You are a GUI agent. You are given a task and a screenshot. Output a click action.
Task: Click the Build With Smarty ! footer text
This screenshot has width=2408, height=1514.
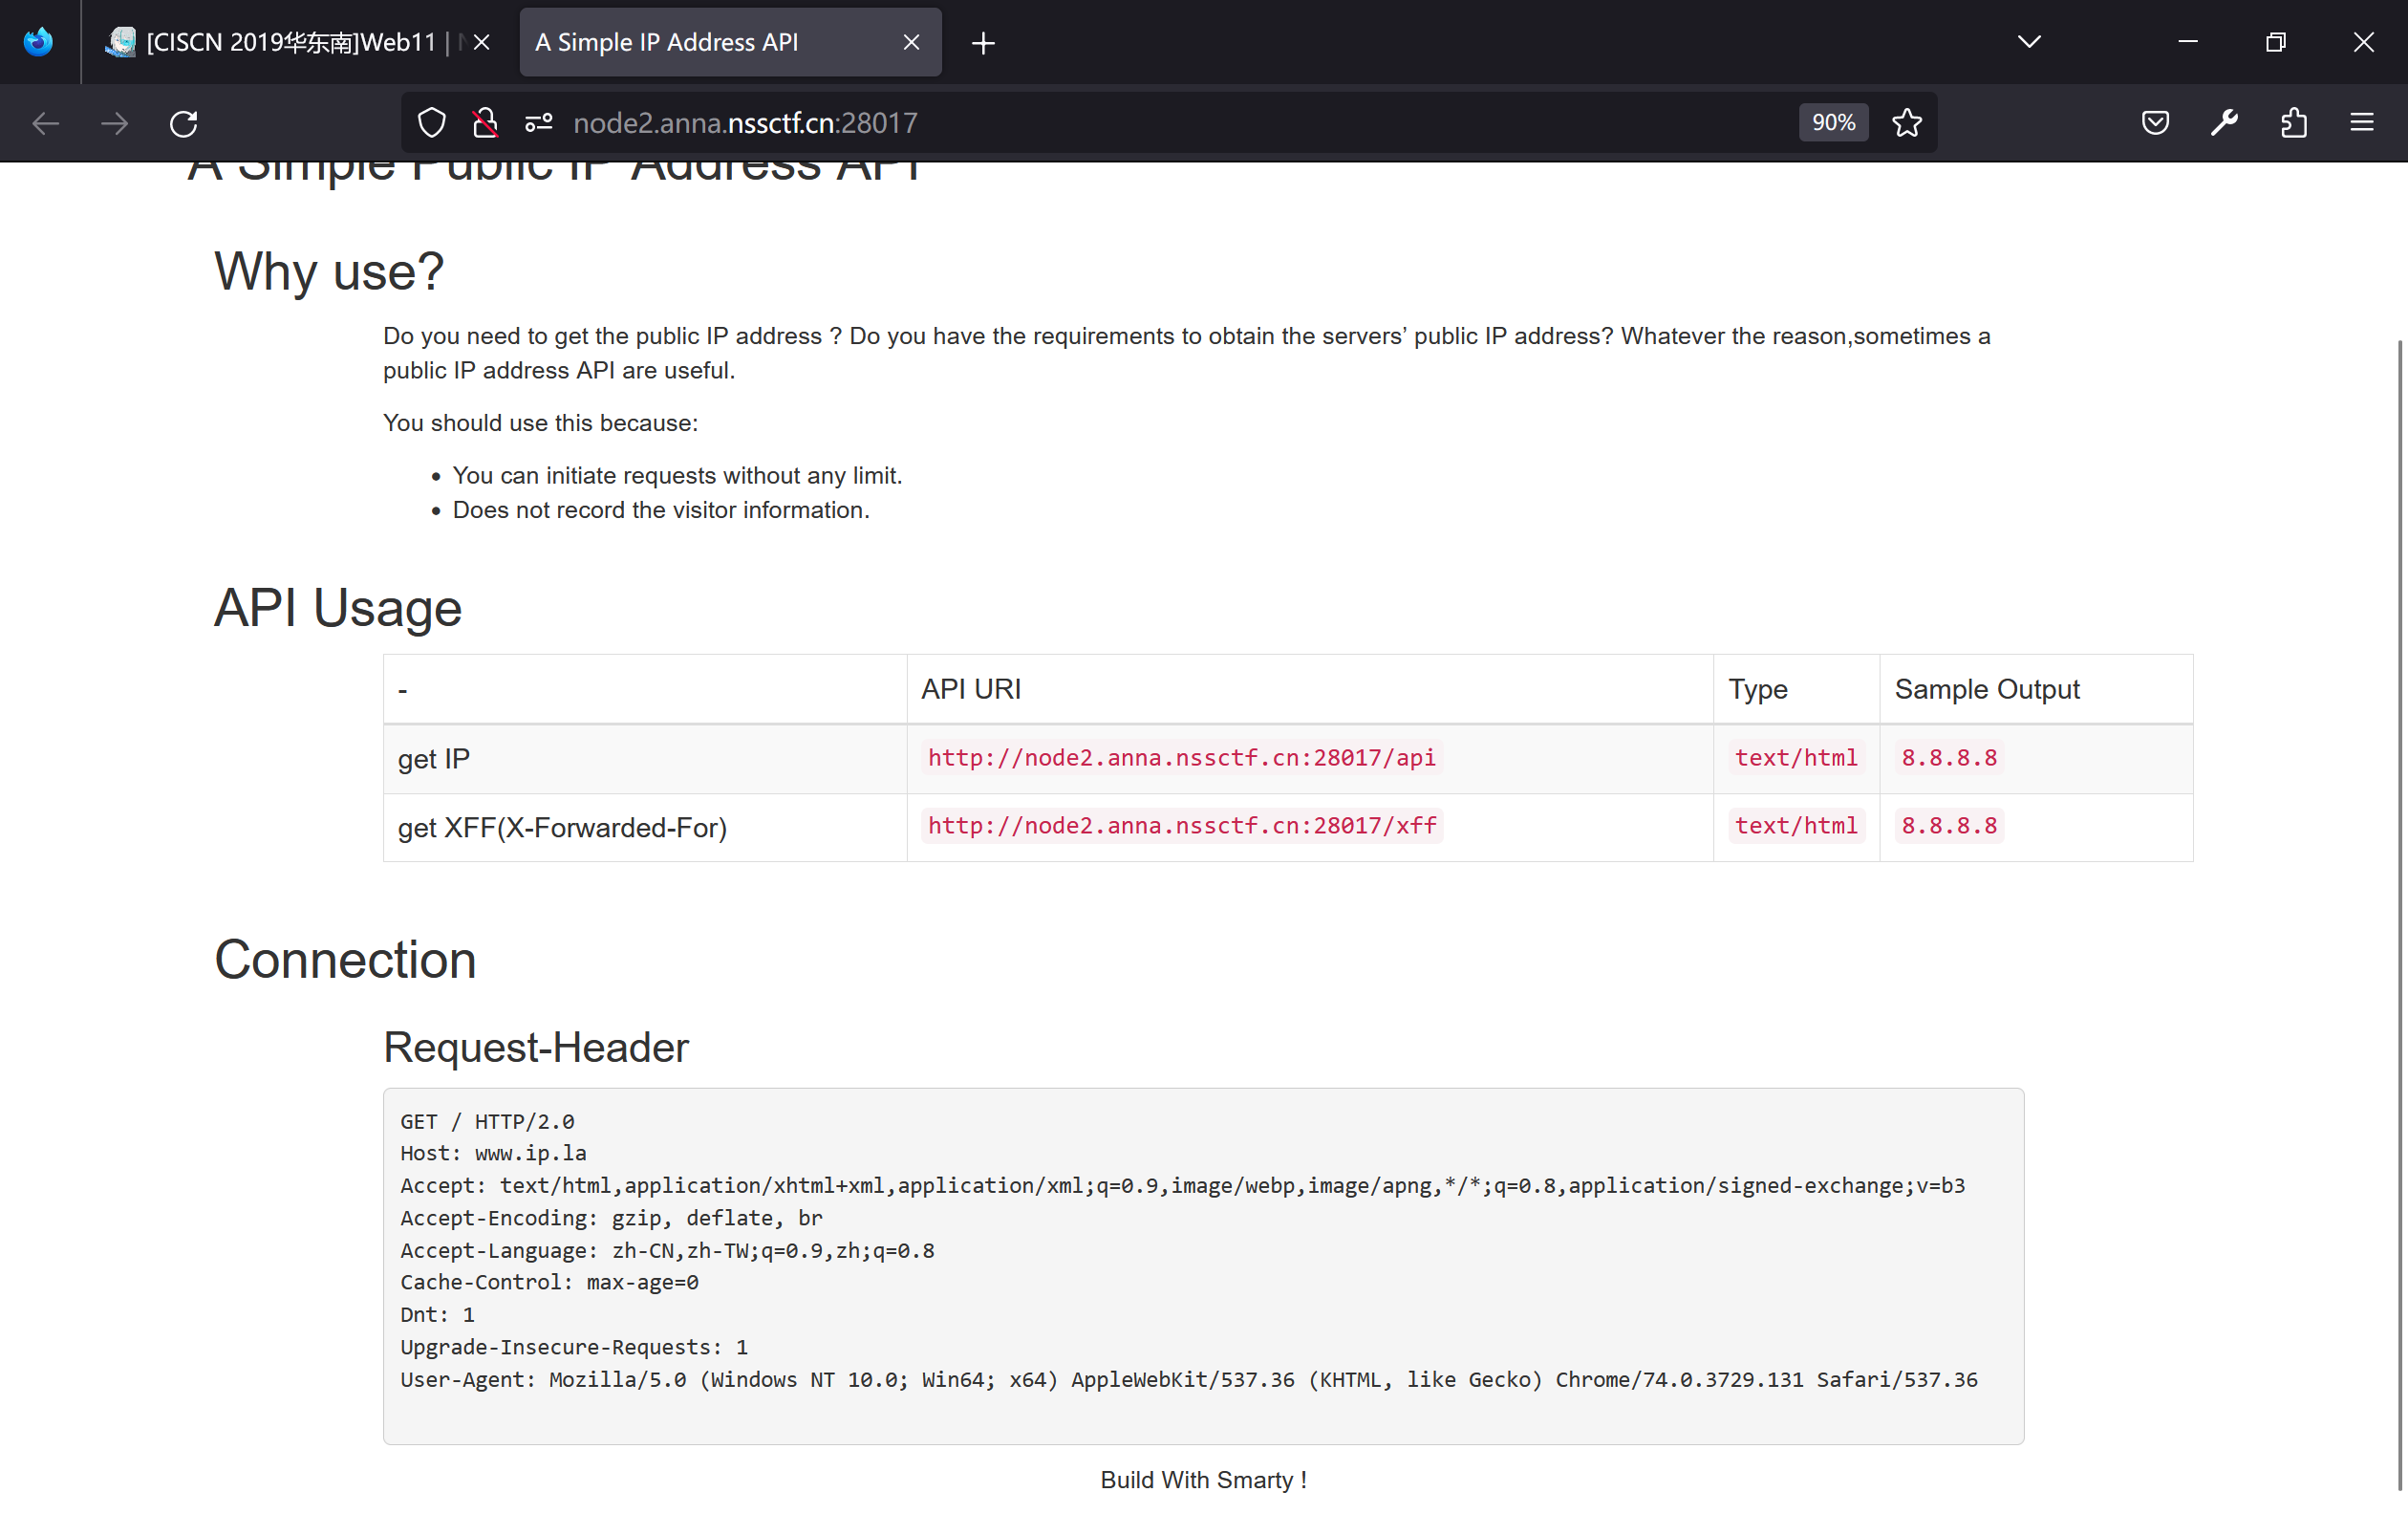1203,1480
